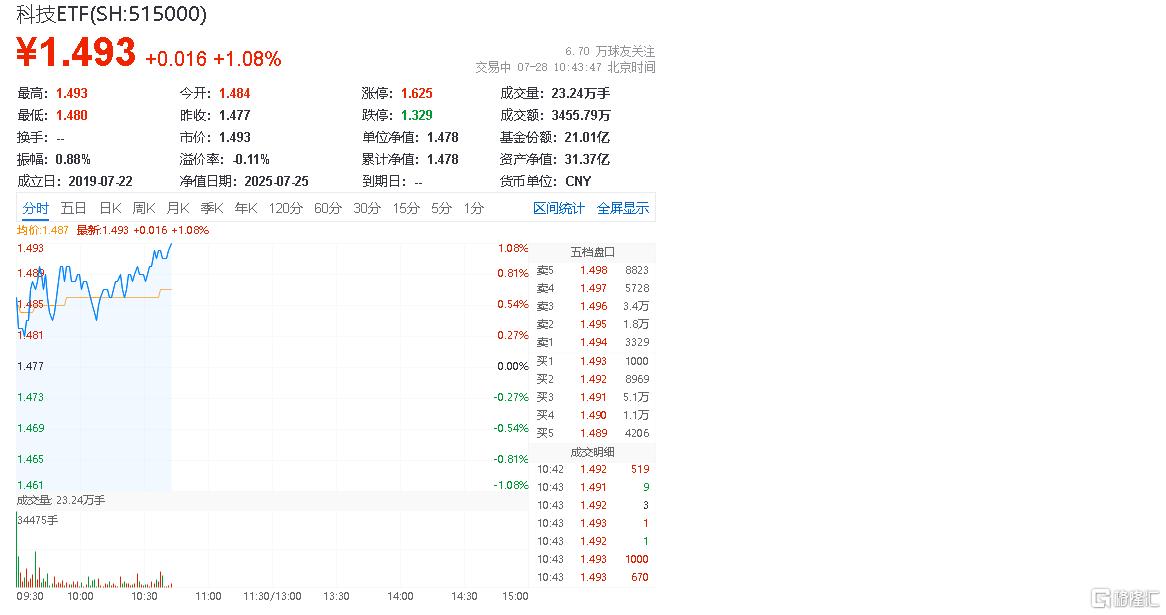Click the 跌停 value 1.329
1166x615 pixels.
[416, 115]
